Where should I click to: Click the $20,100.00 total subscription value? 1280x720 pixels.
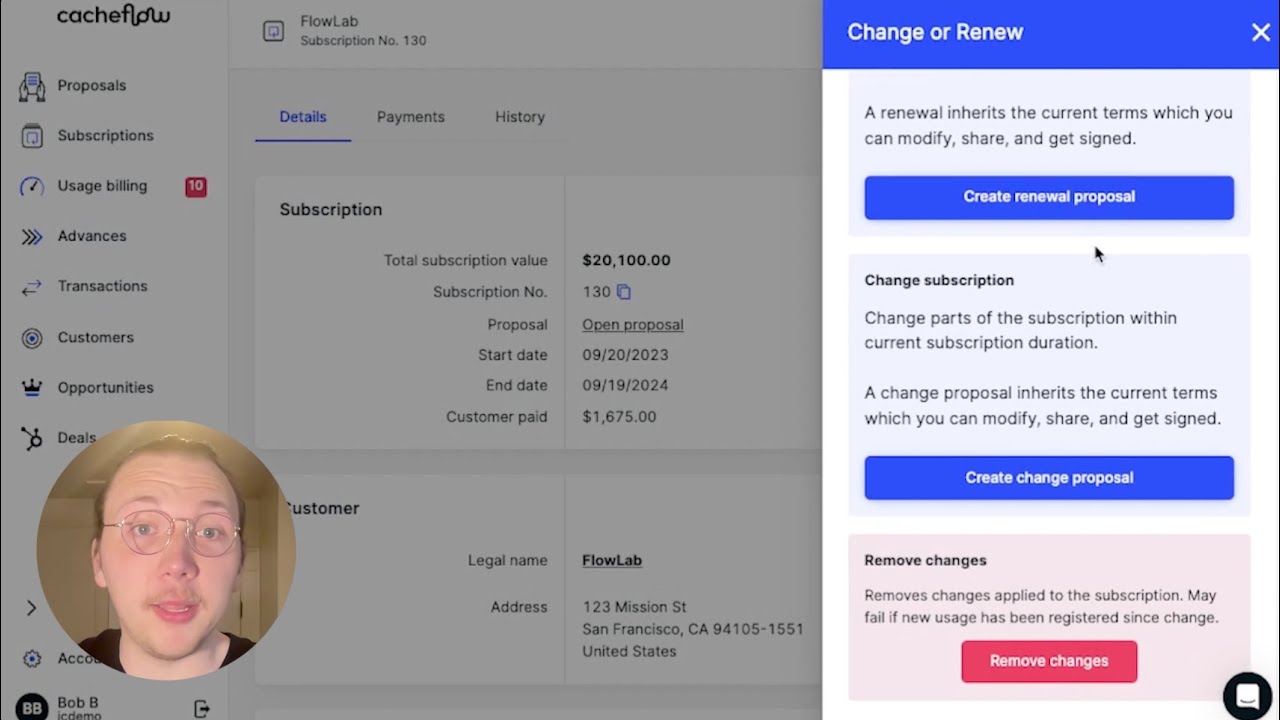(627, 260)
